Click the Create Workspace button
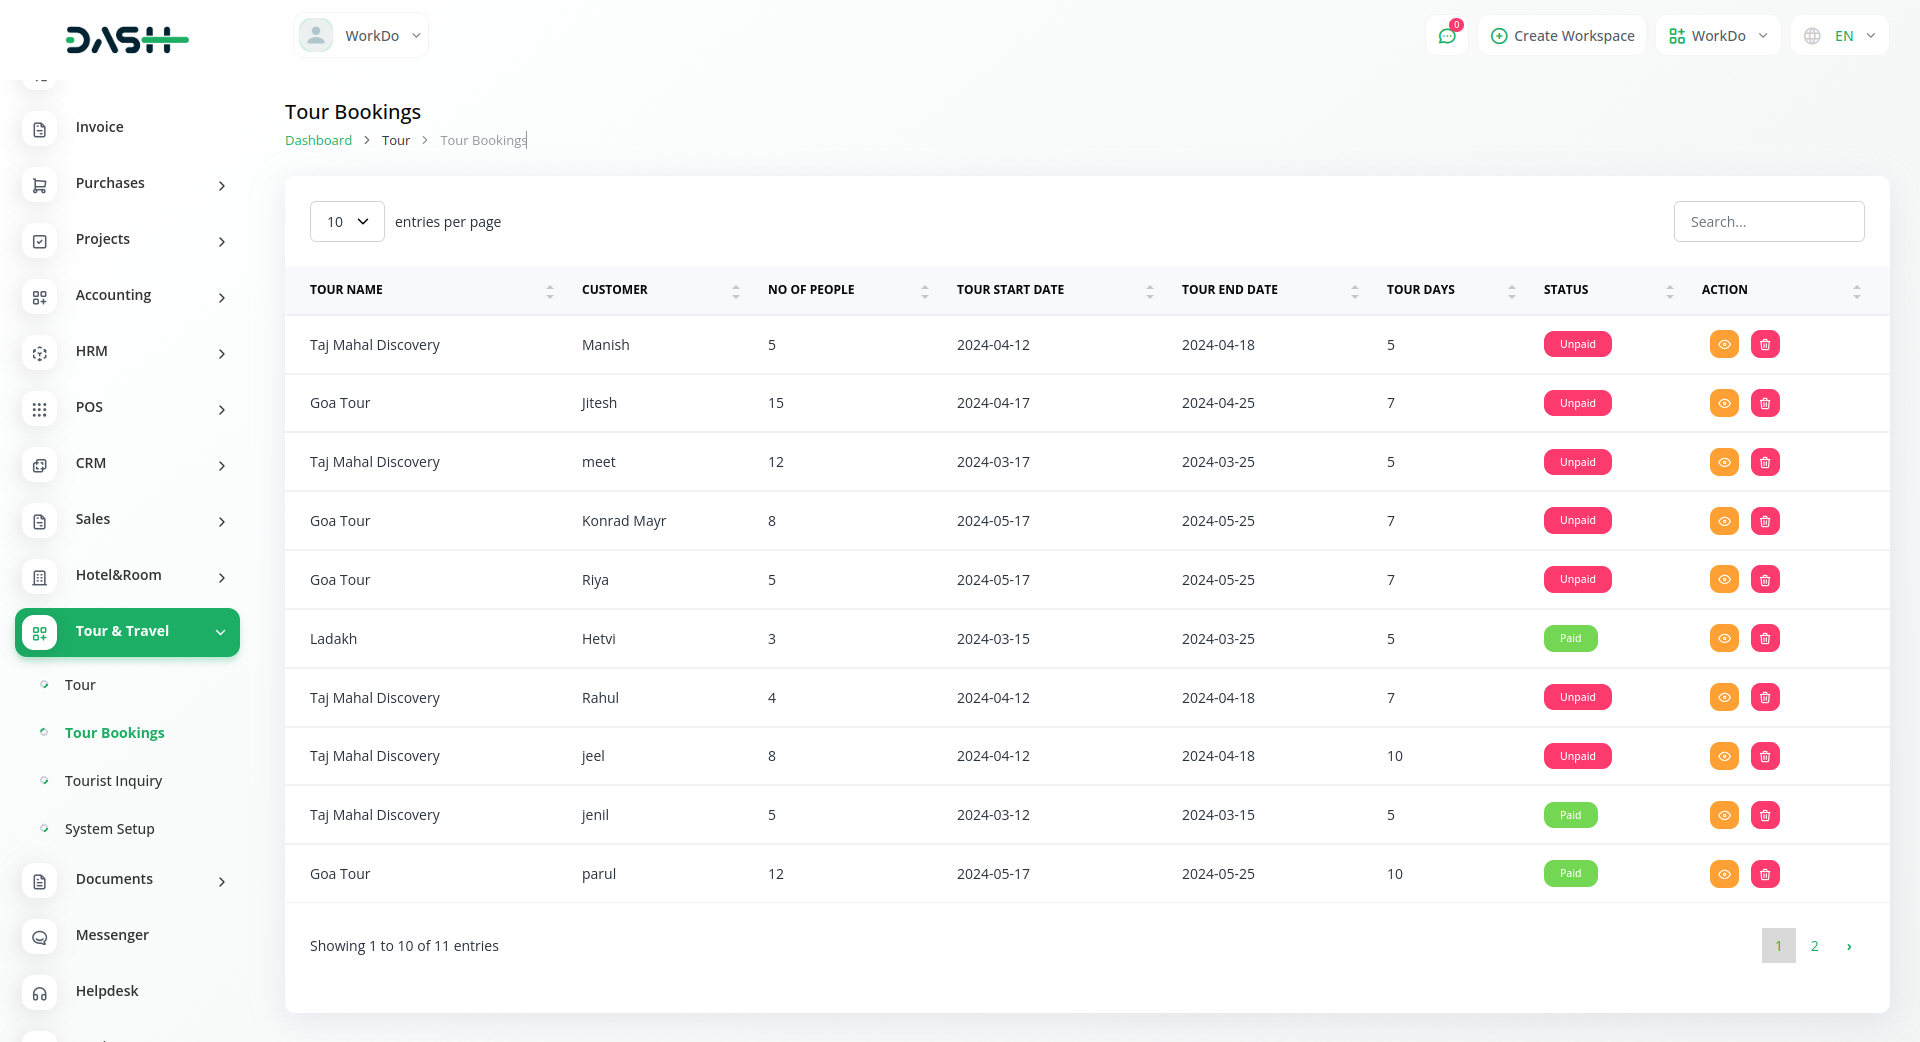This screenshot has height=1042, width=1920. coord(1562,36)
